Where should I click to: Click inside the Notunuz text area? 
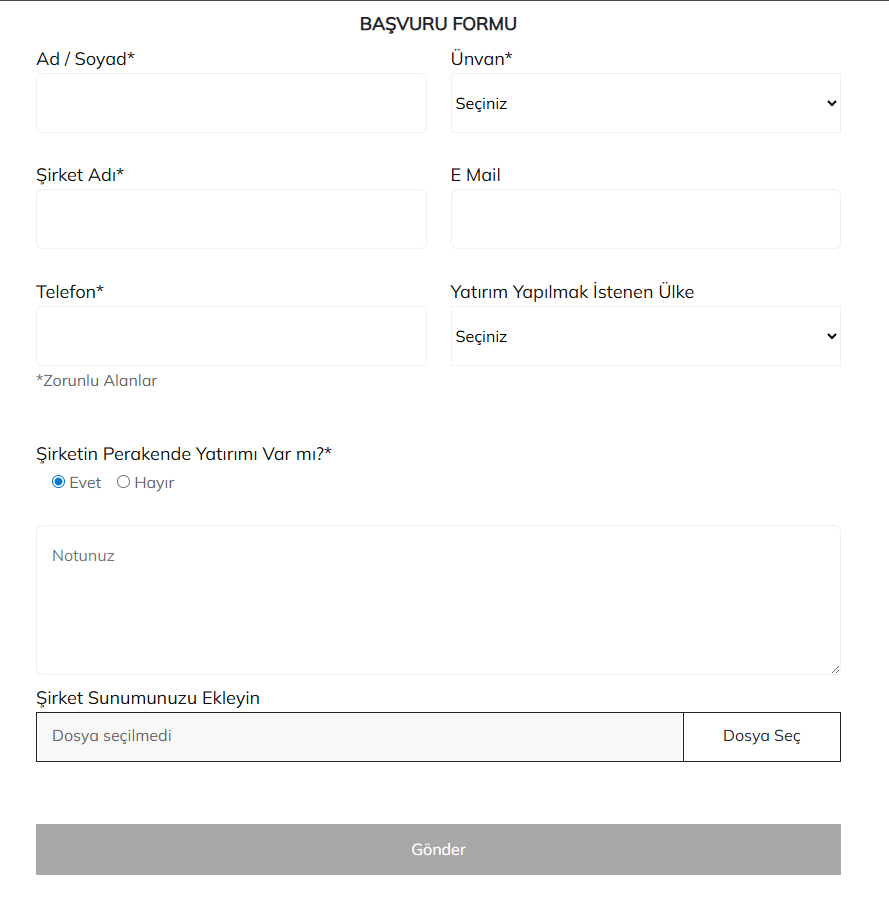pos(438,600)
